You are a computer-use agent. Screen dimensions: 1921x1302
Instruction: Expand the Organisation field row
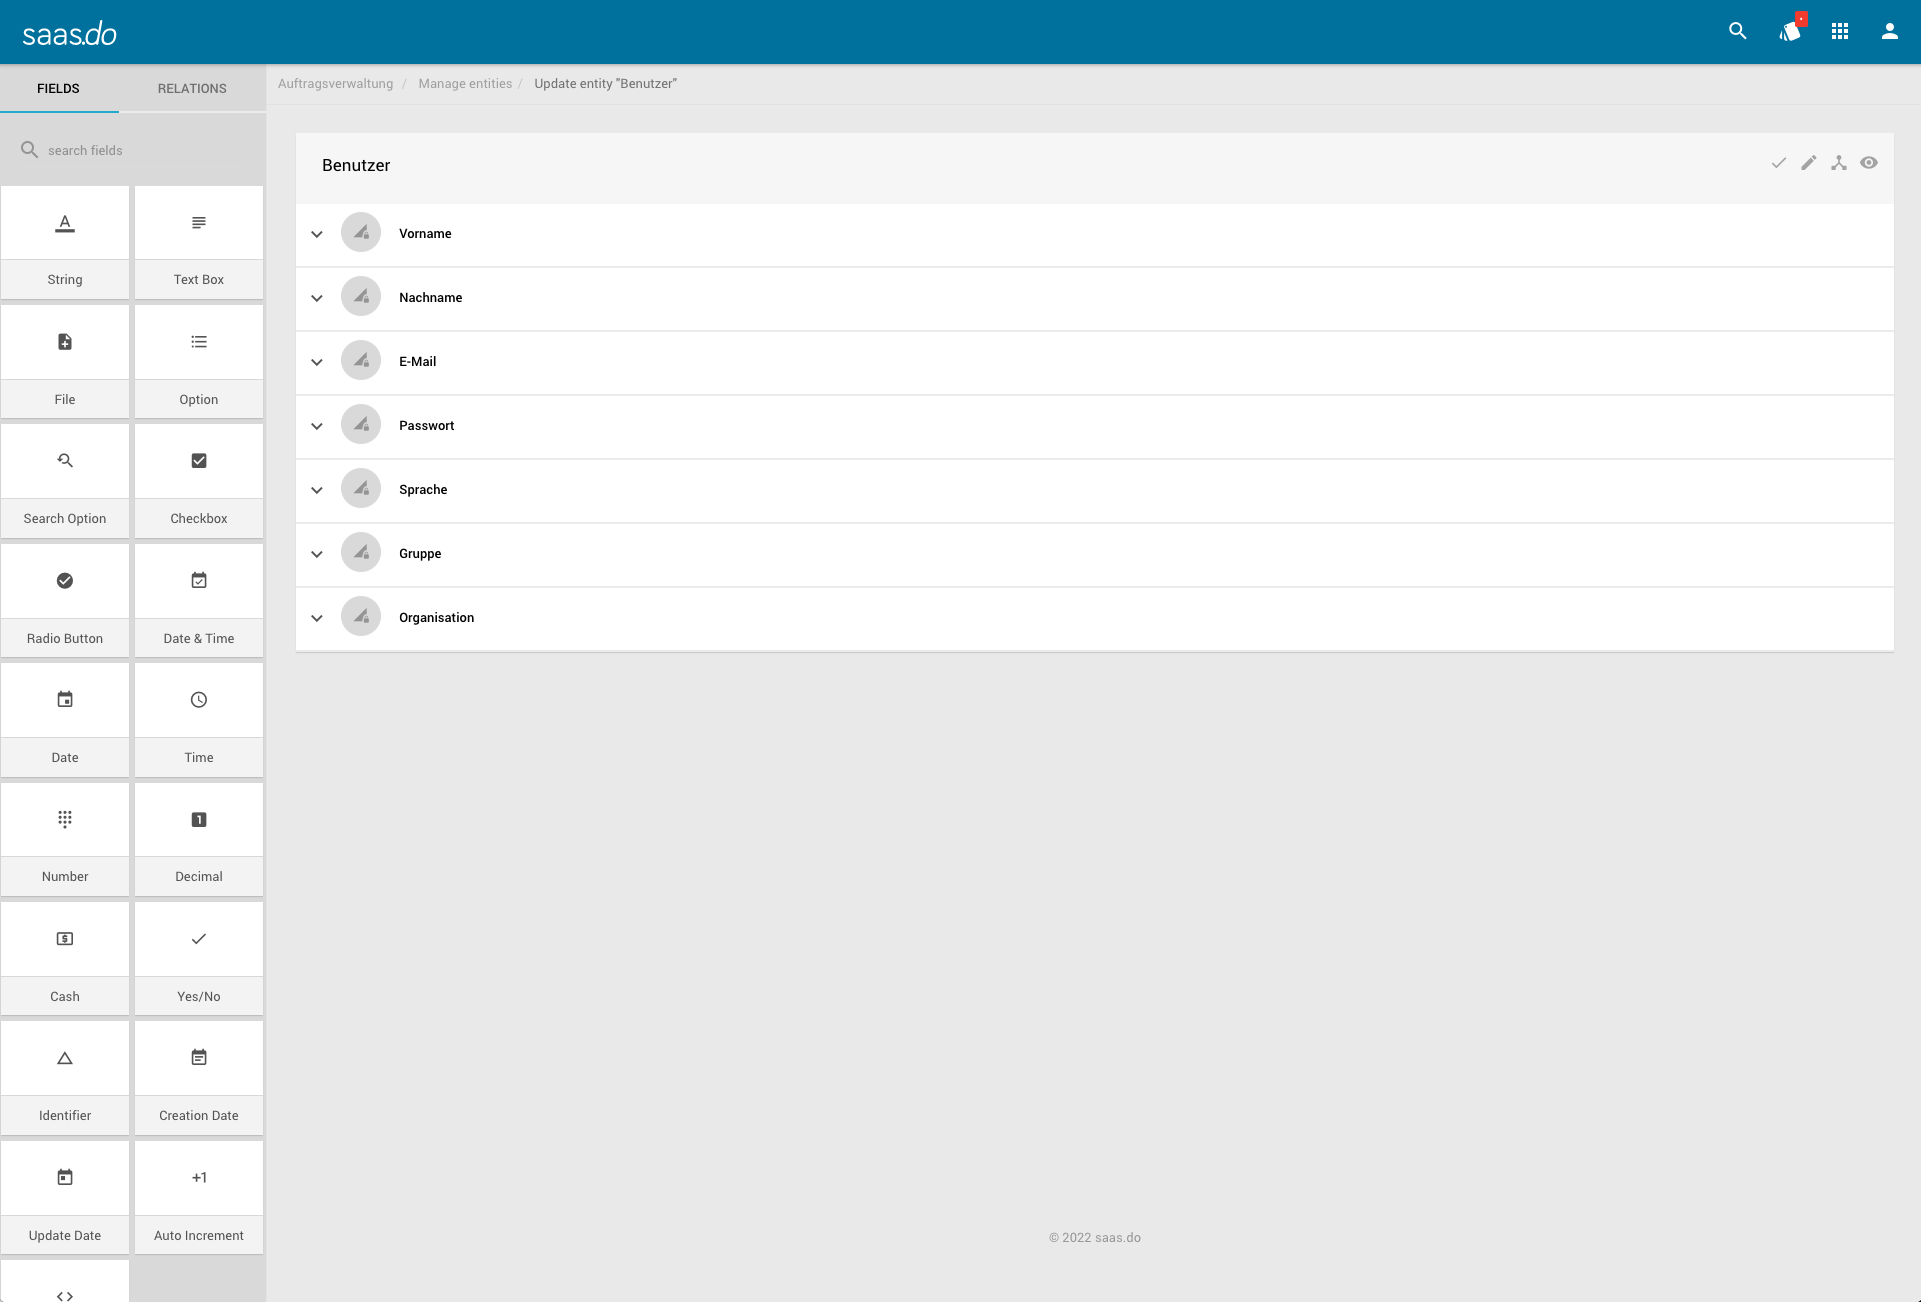coord(317,618)
